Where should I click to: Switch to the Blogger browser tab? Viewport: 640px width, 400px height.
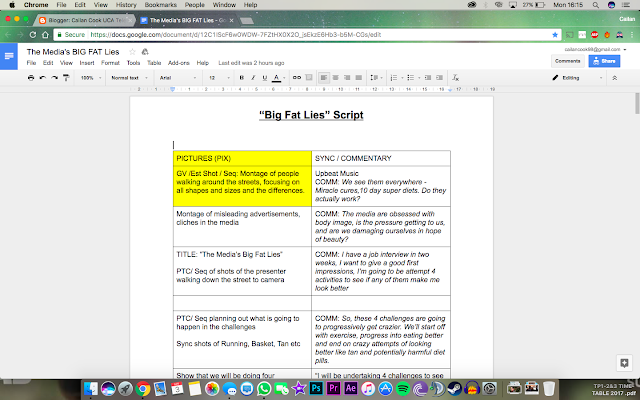(x=84, y=20)
